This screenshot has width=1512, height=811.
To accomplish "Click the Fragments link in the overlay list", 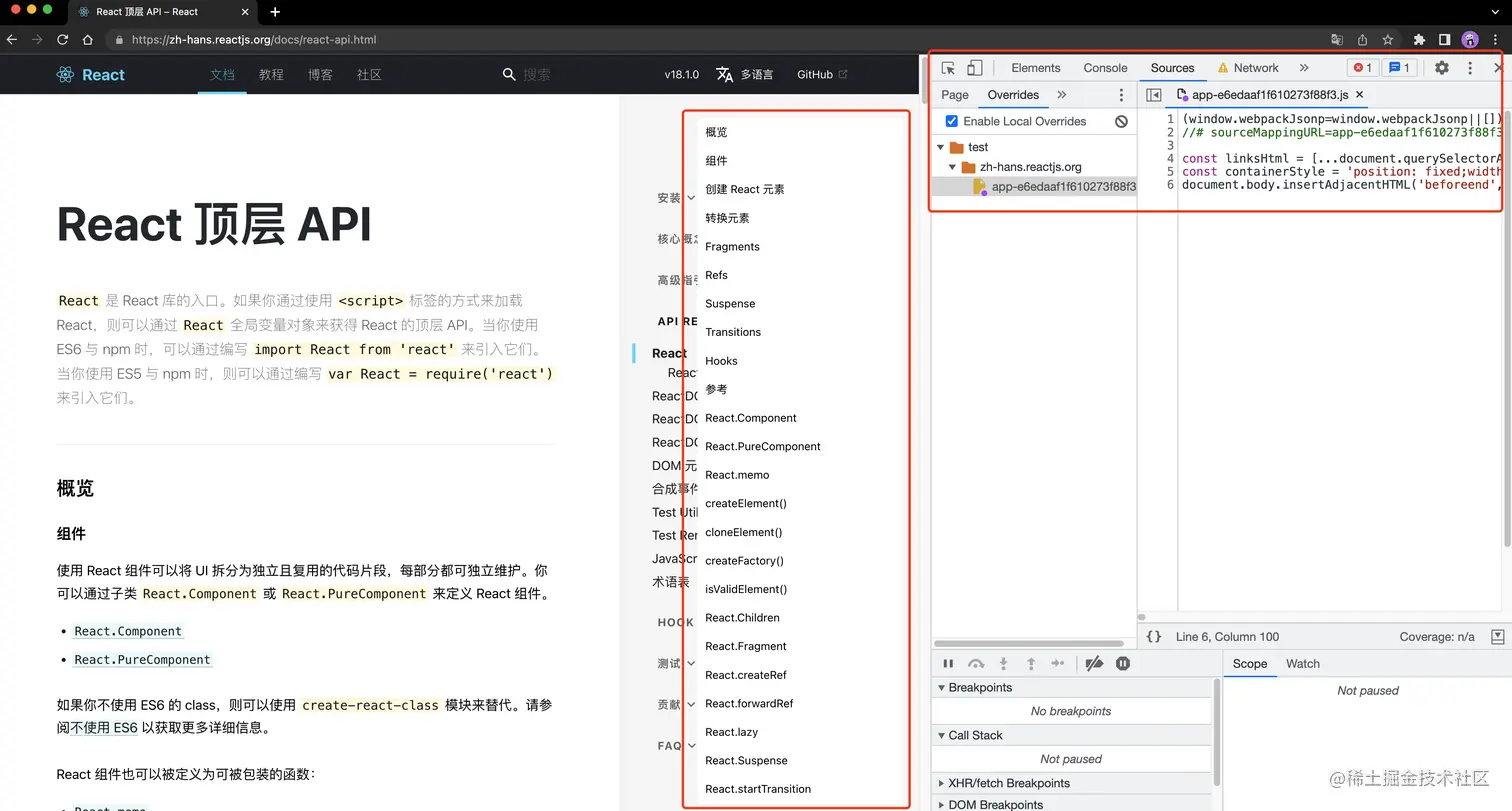I will point(732,247).
